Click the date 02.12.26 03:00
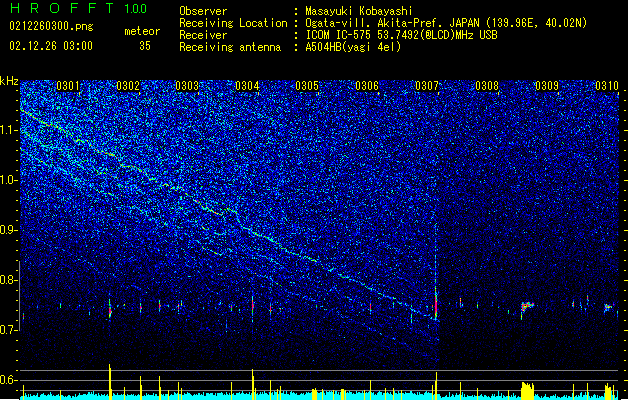The image size is (629, 400). tap(51, 46)
